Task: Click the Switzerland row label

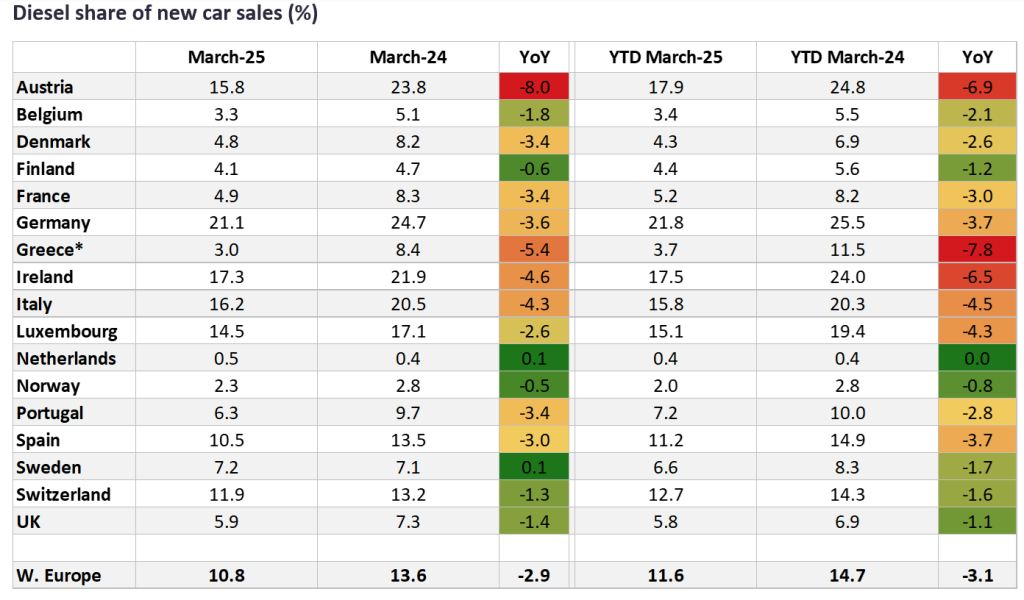Action: pos(64,494)
